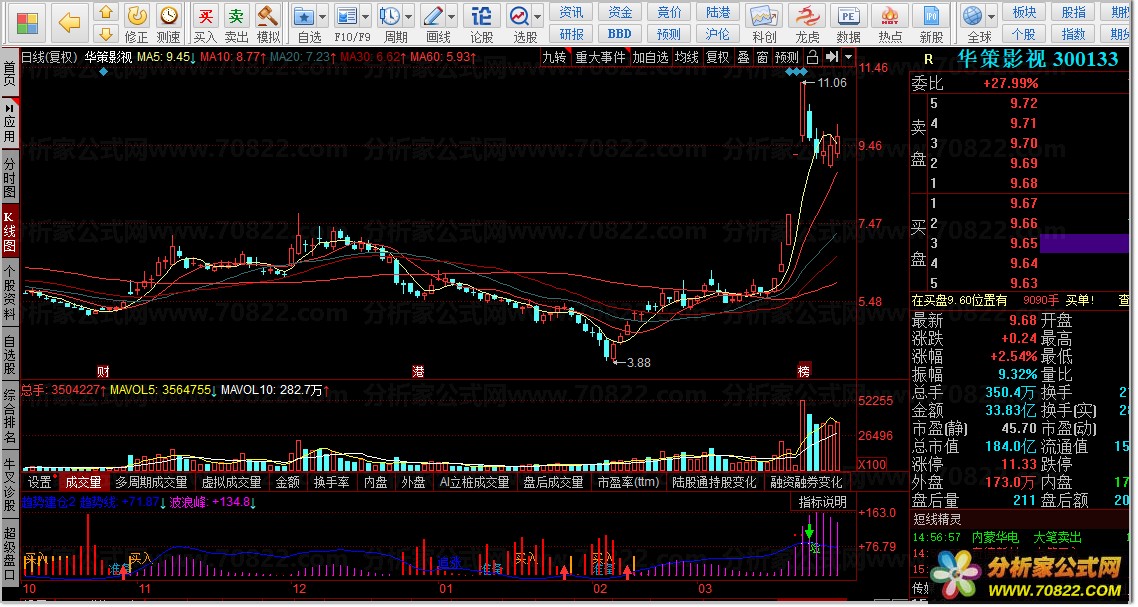The width and height of the screenshot is (1138, 607).
Task: Open the colorful home grid icon
Action: [27, 23]
